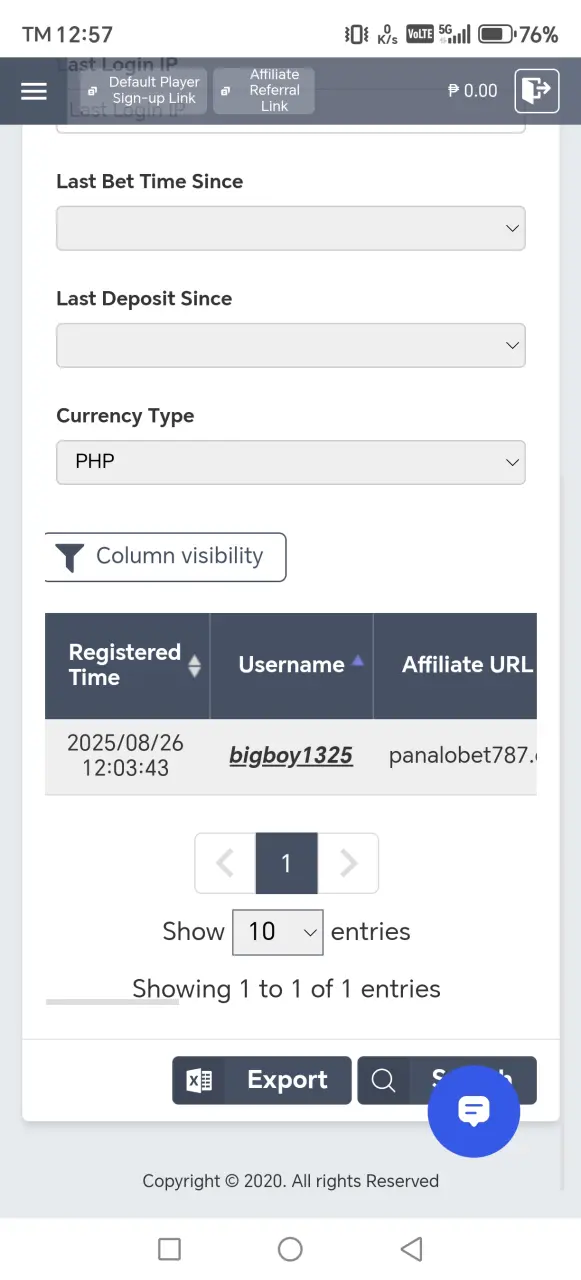Image resolution: width=581 pixels, height=1280 pixels.
Task: Sort by Registered Time arrows
Action: click(x=195, y=665)
